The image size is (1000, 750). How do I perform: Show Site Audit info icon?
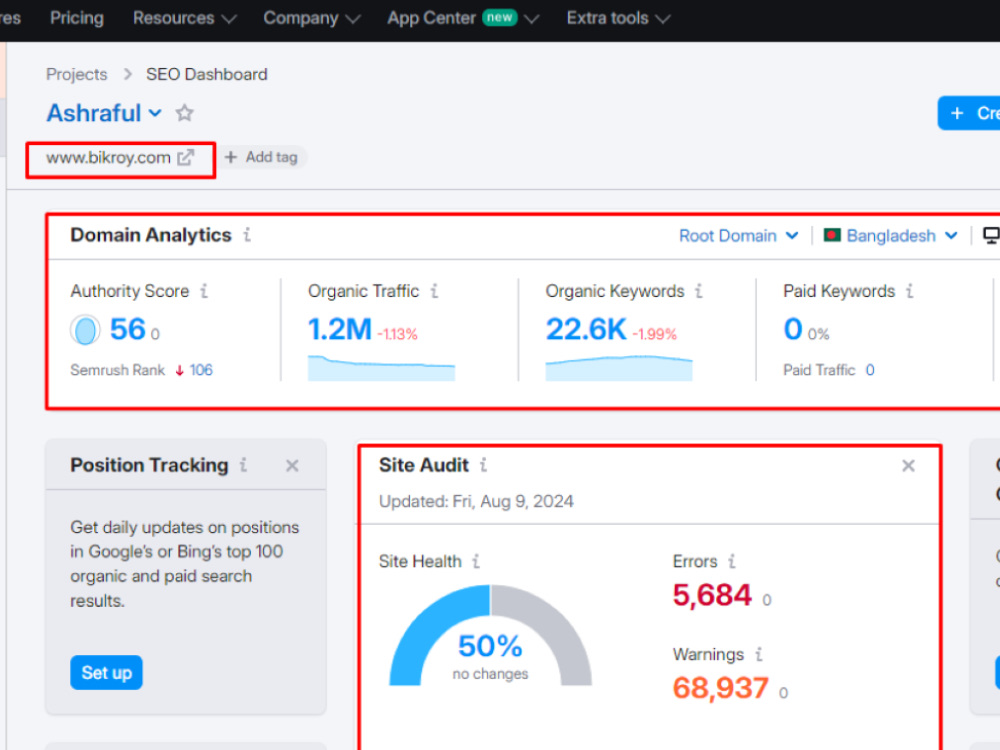click(483, 465)
